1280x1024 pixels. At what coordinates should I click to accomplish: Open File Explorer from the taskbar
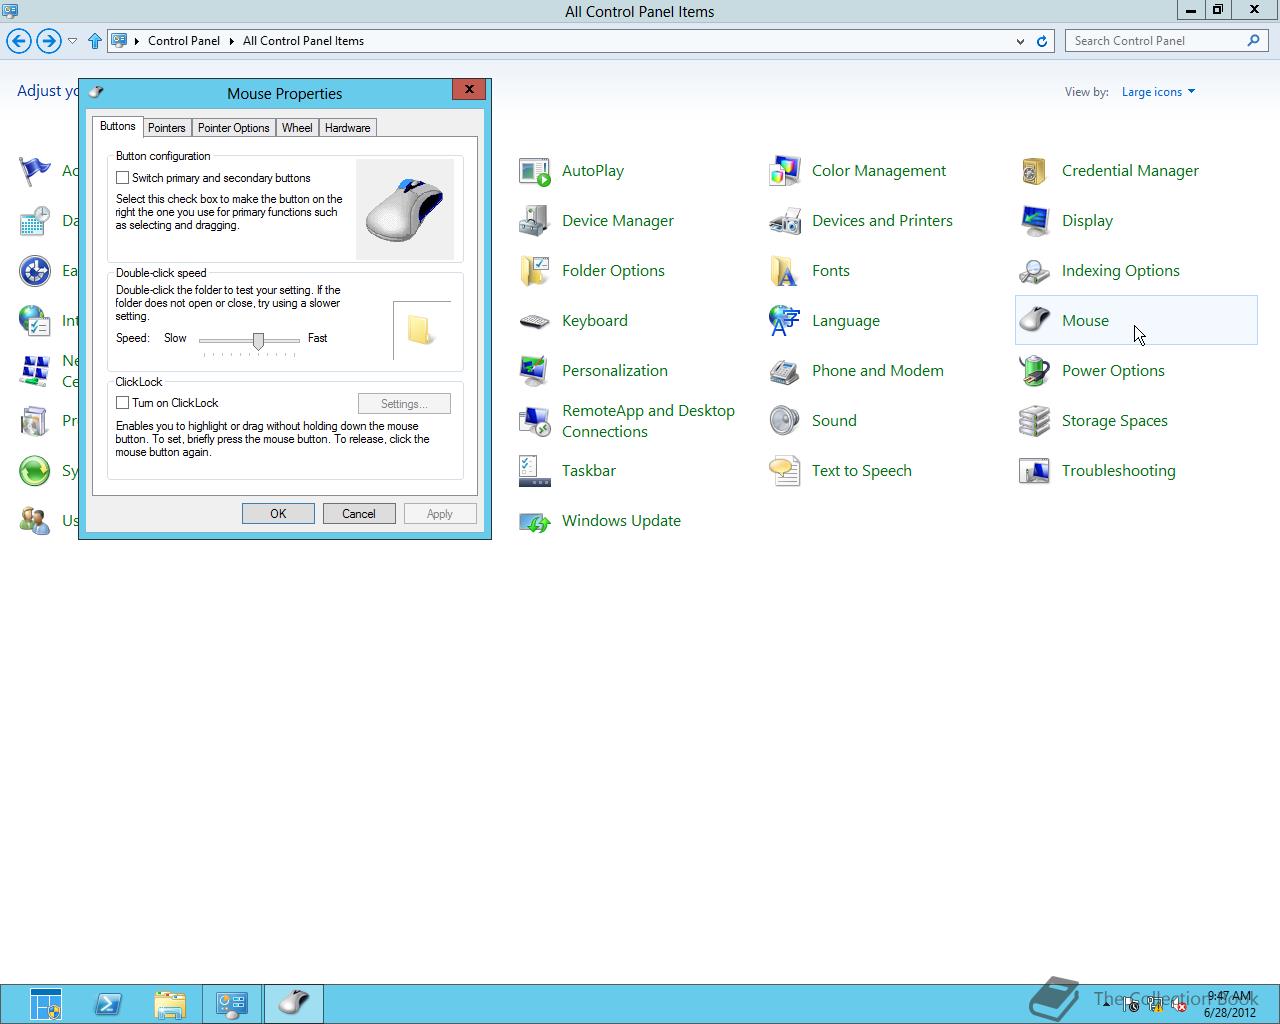tap(170, 1003)
